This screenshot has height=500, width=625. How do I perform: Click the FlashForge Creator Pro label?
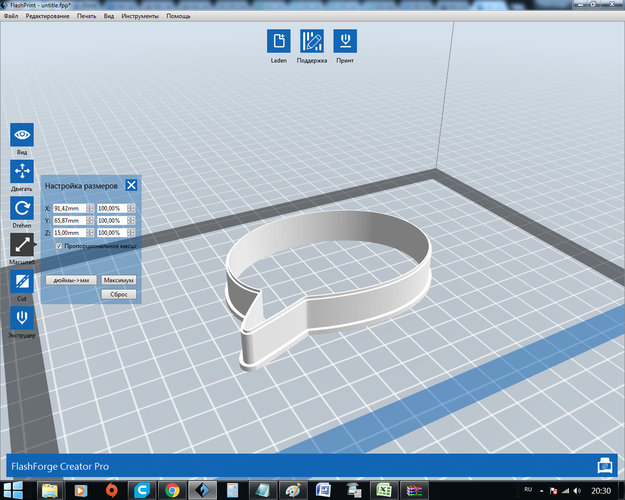click(60, 466)
